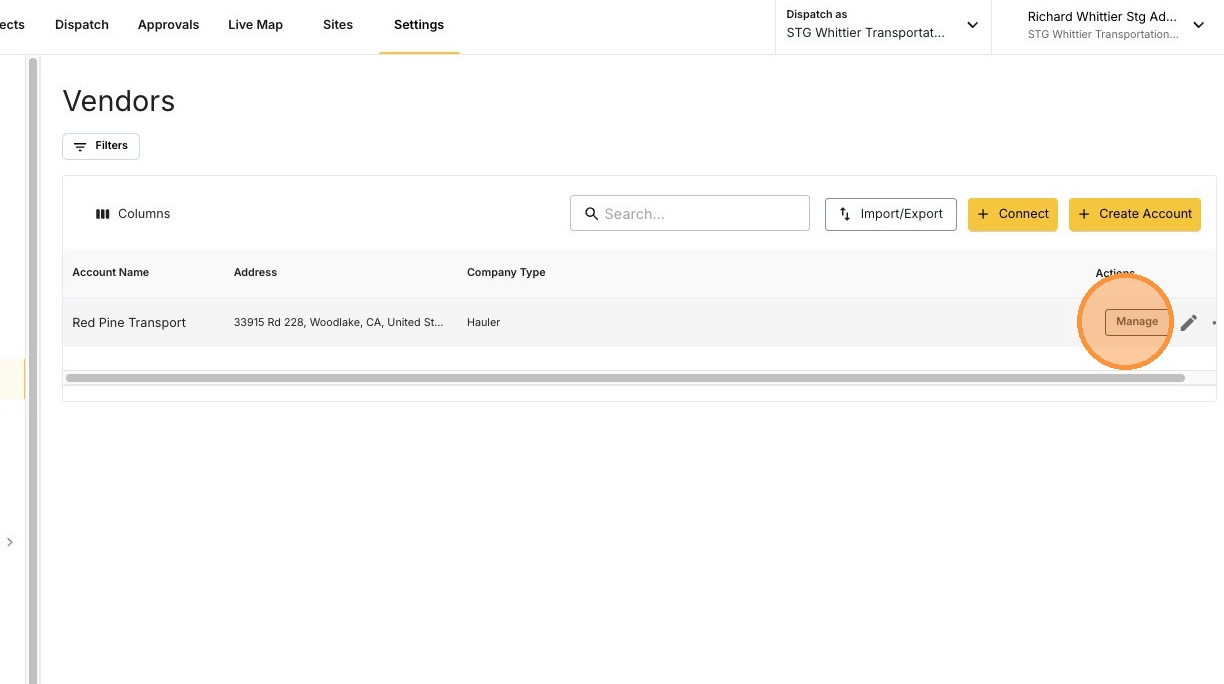Open more actions for Red Pine Transport
The image size is (1224, 684).
click(x=1216, y=323)
